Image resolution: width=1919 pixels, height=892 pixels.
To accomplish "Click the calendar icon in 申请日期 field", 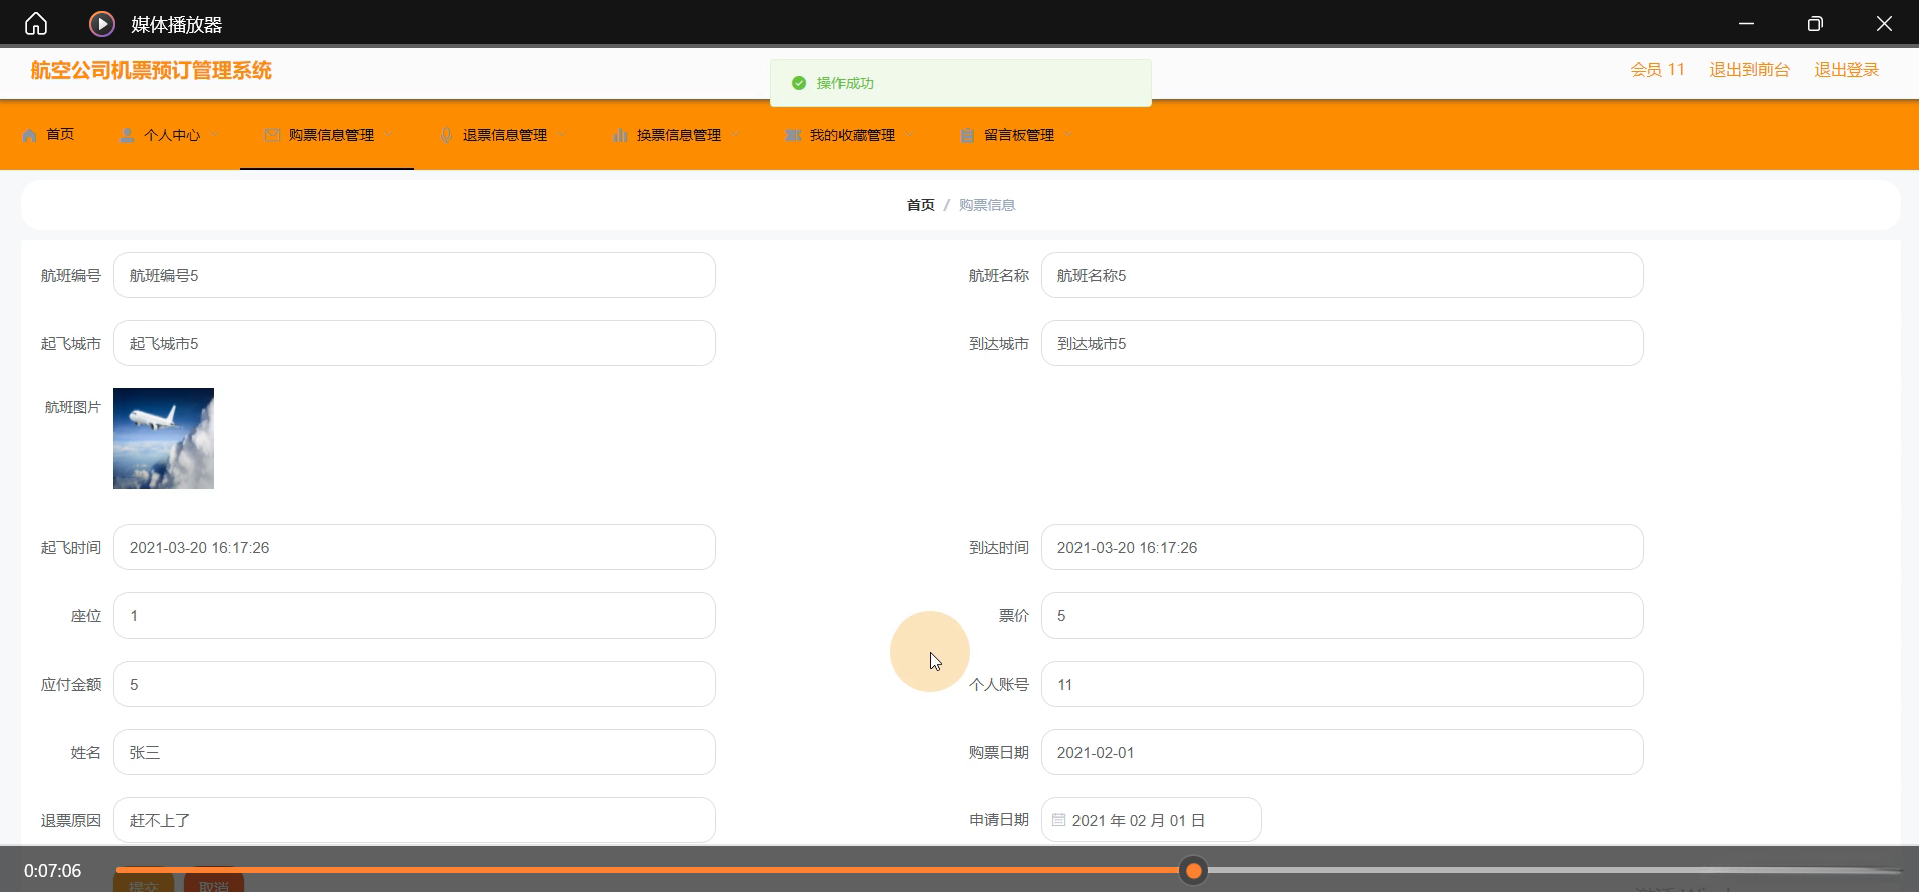I will [1058, 820].
